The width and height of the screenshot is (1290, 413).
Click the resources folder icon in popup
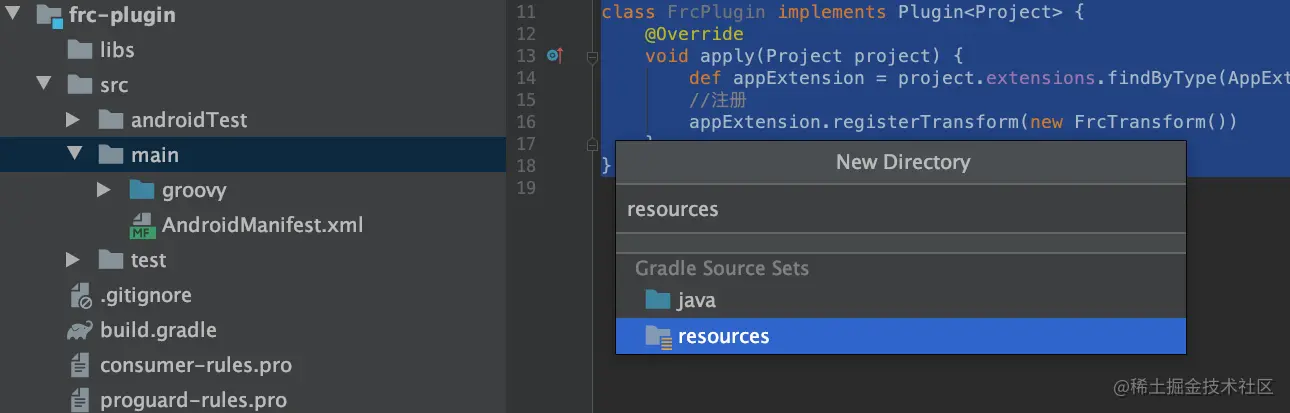[x=658, y=336]
